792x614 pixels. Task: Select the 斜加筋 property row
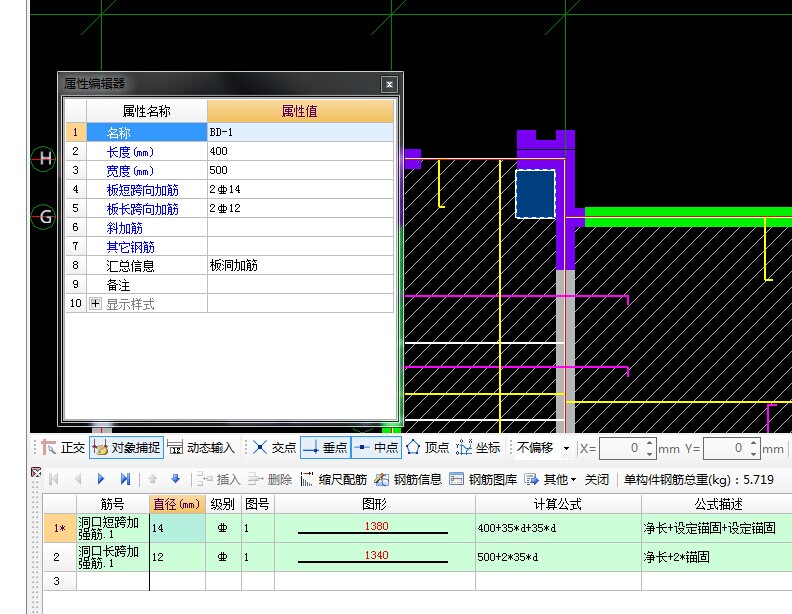229,228
